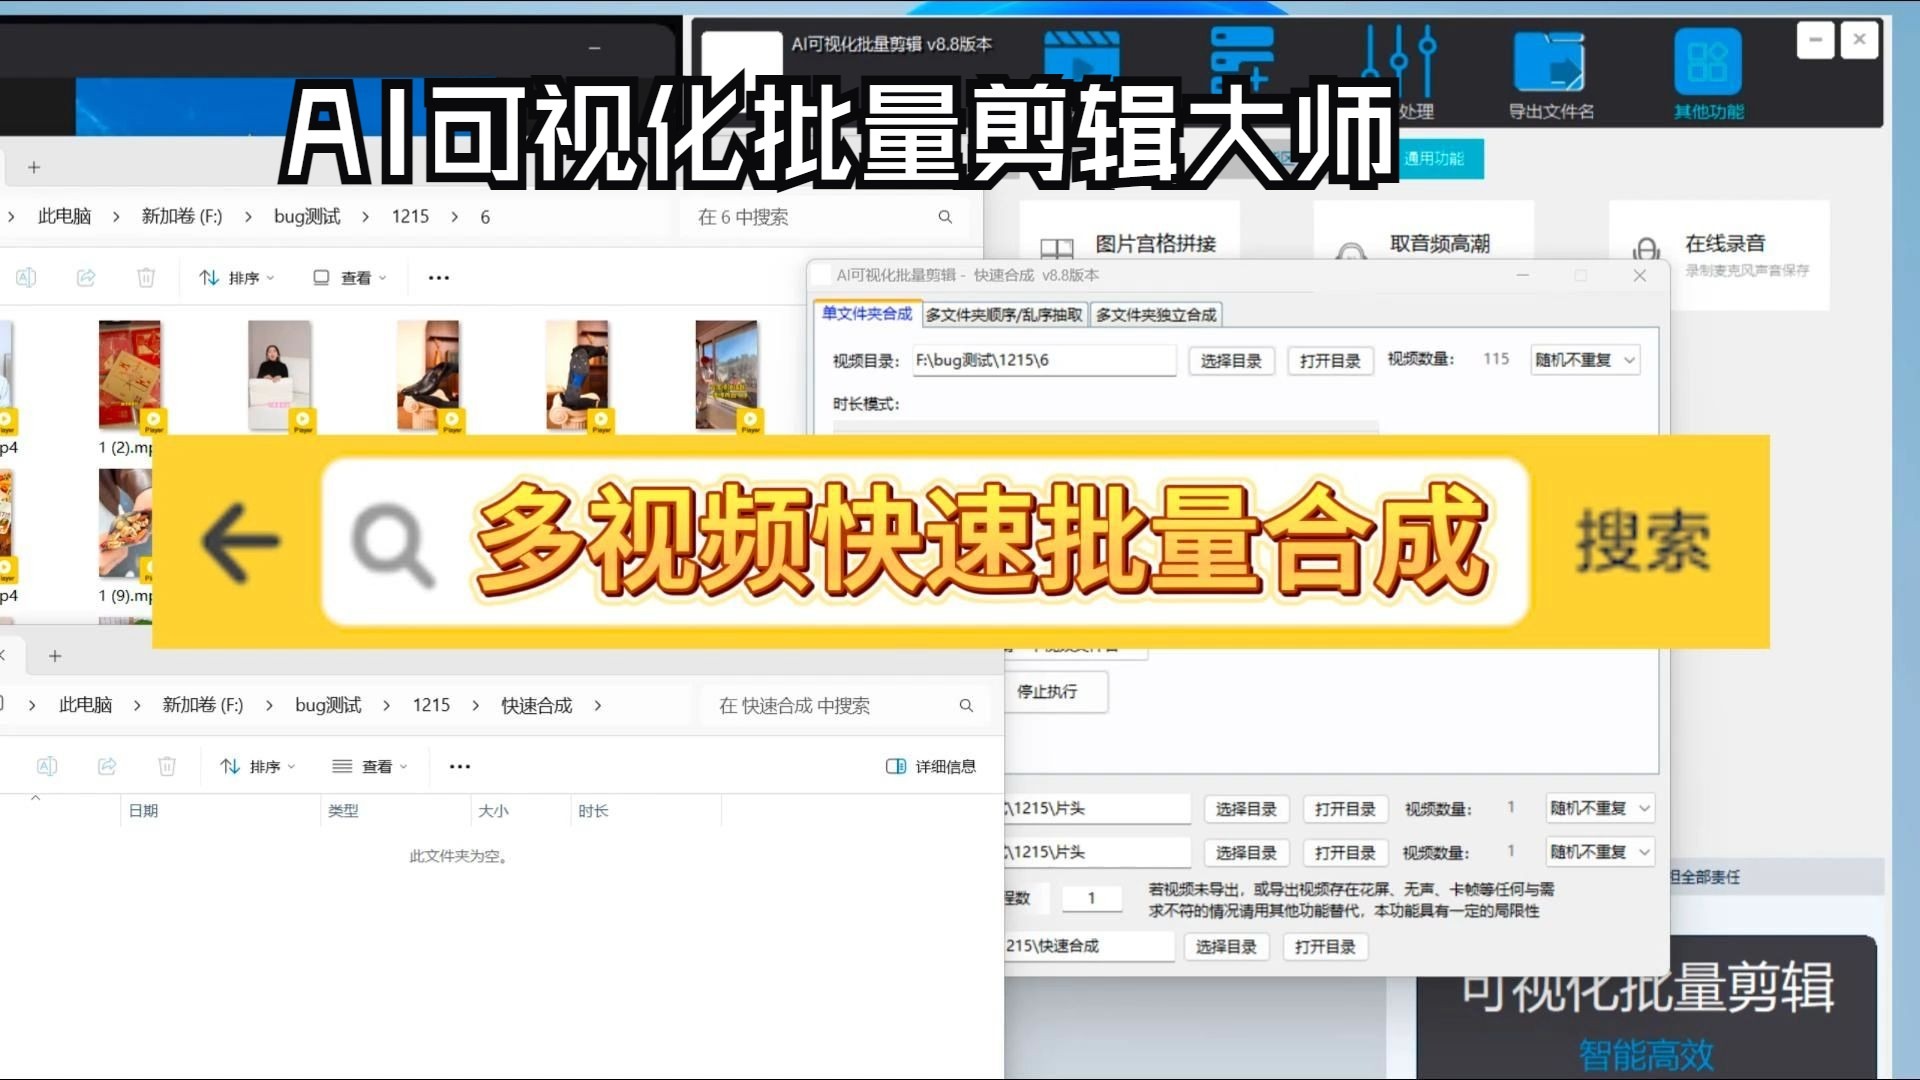
Task: Open more options ellipsis in upper Explorer
Action: coord(438,277)
